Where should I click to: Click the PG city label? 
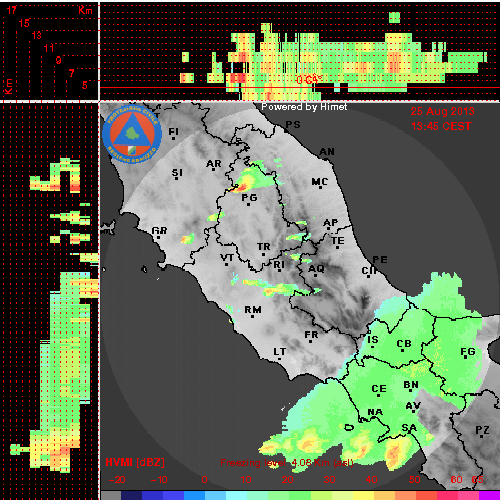(x=249, y=198)
